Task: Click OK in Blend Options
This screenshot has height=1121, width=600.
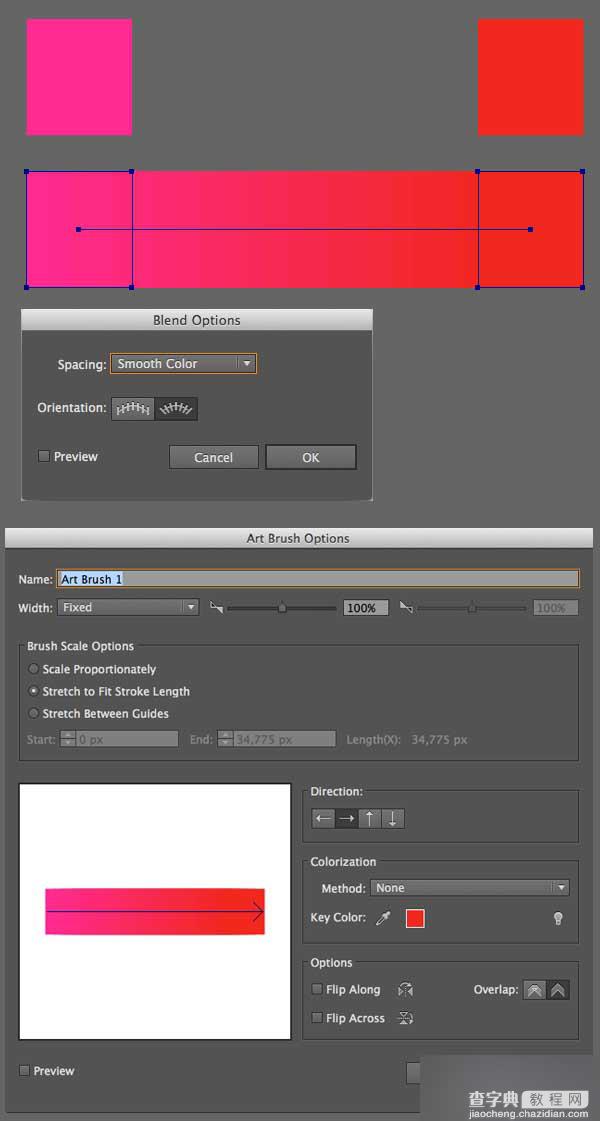Action: 310,458
